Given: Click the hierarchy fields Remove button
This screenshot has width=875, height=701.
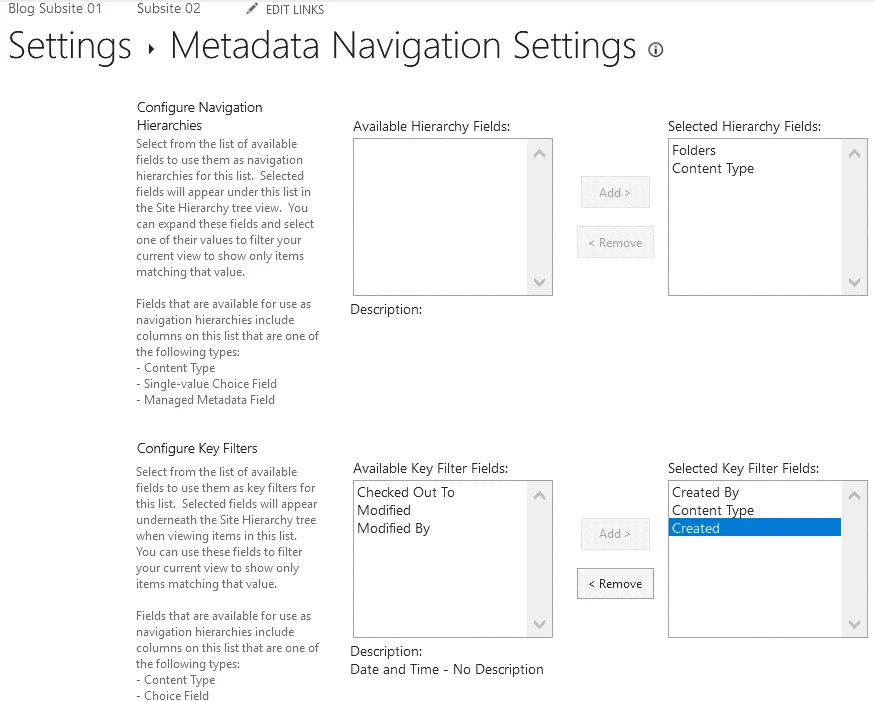Looking at the screenshot, I should 614,242.
